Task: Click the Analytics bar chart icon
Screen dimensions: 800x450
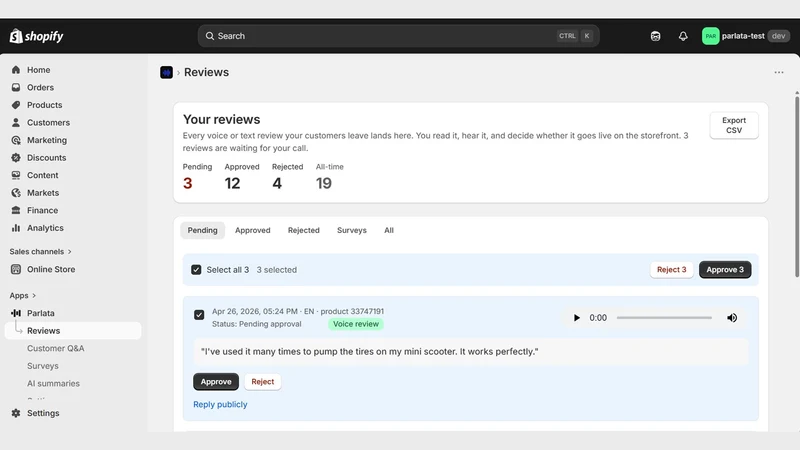Action: 16,228
